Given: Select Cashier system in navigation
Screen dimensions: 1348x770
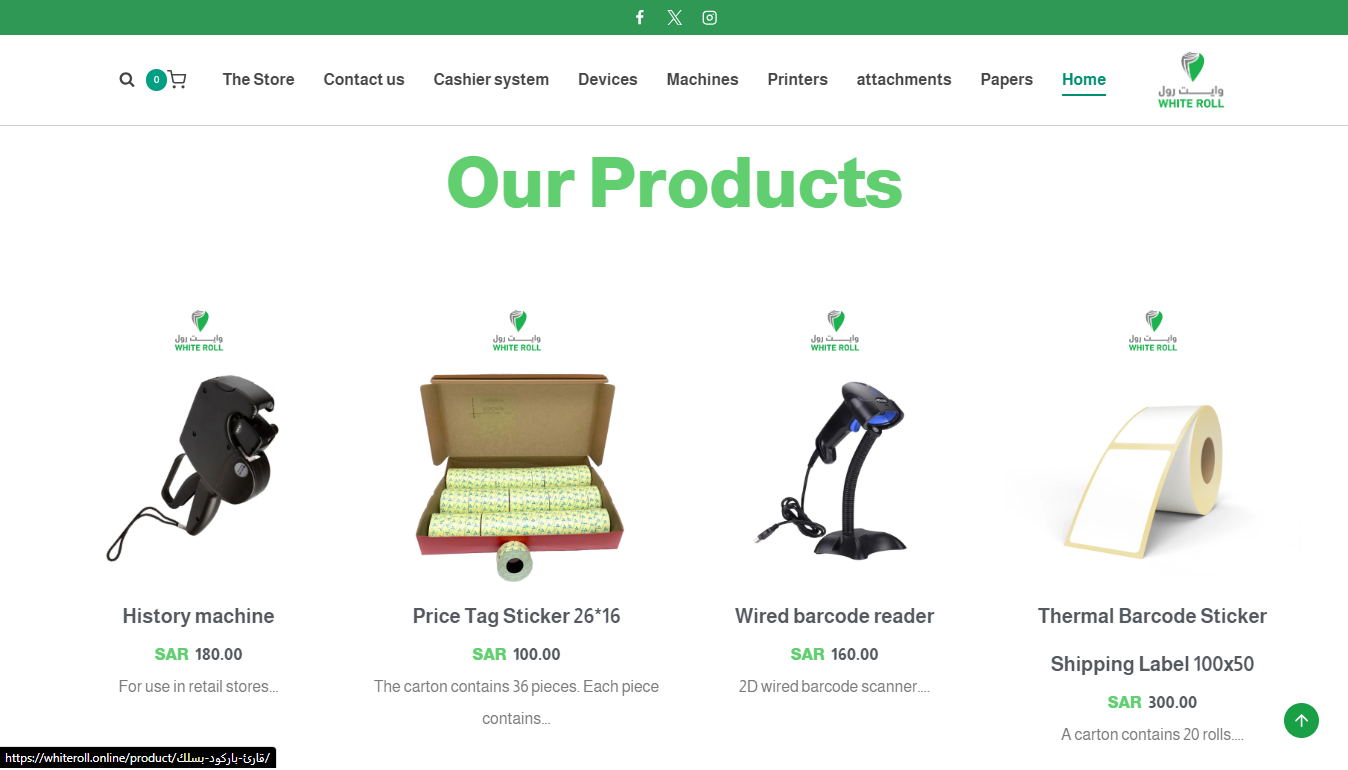Looking at the screenshot, I should pyautogui.click(x=491, y=79).
